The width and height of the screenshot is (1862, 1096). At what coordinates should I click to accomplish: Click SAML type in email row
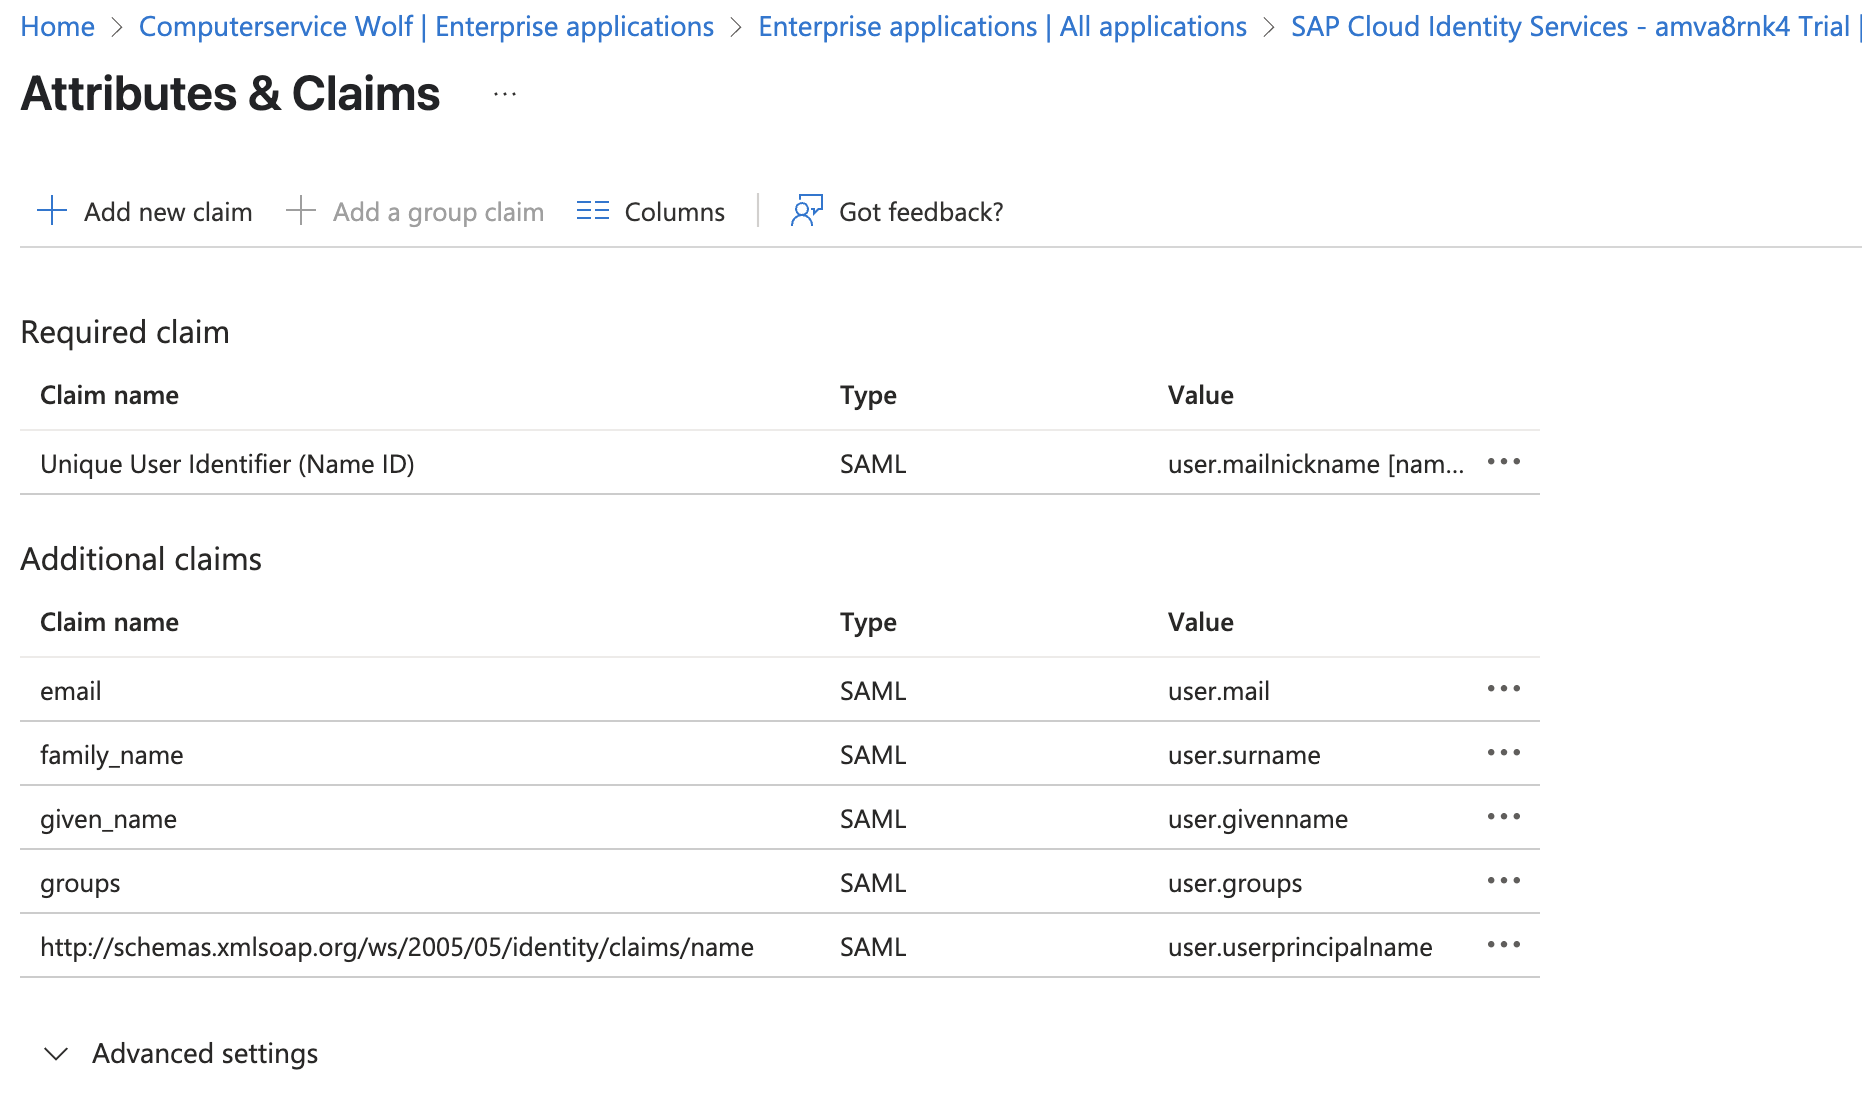[x=873, y=691]
